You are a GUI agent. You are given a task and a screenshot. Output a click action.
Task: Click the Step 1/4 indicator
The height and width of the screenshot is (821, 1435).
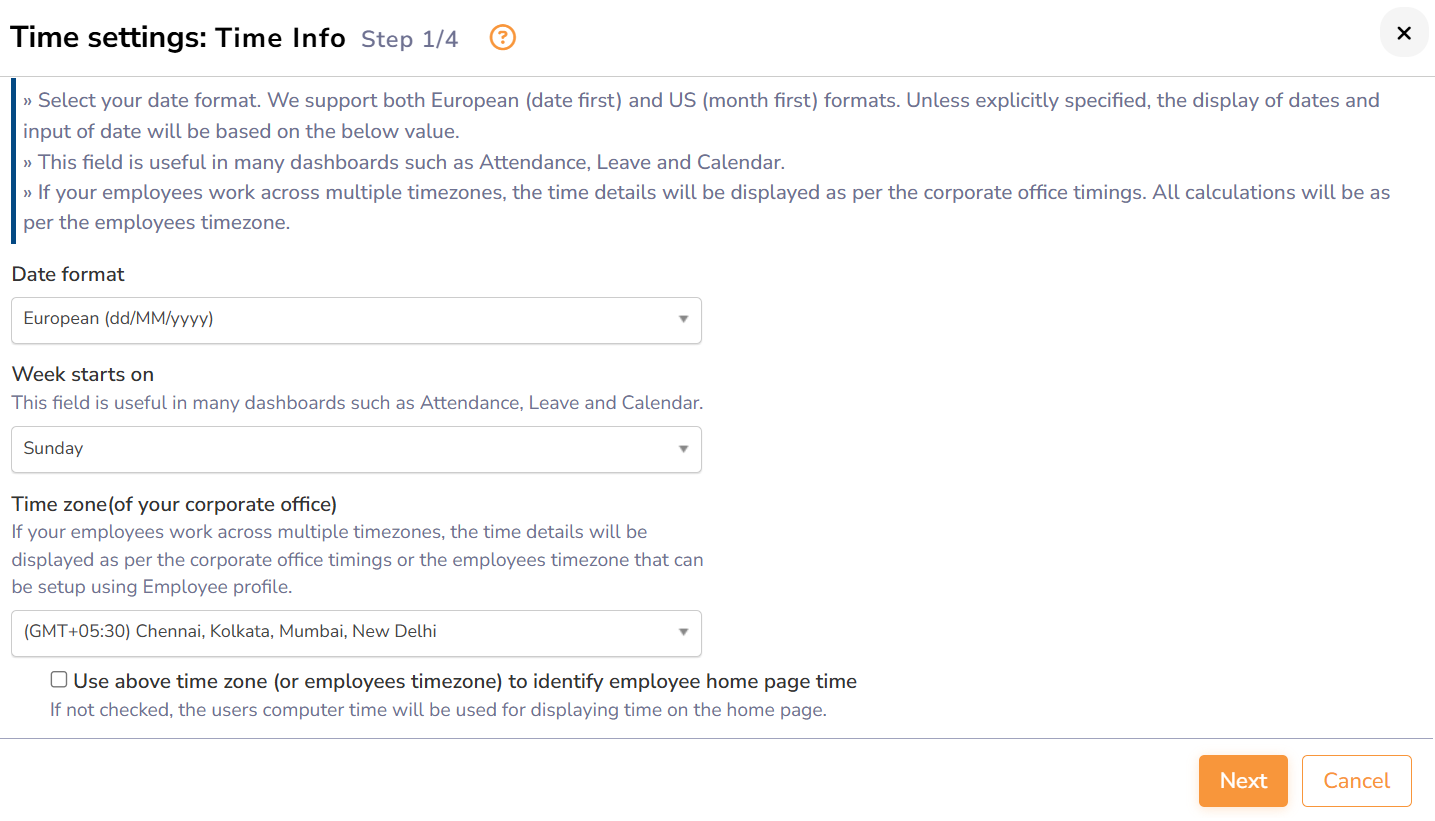tap(410, 39)
